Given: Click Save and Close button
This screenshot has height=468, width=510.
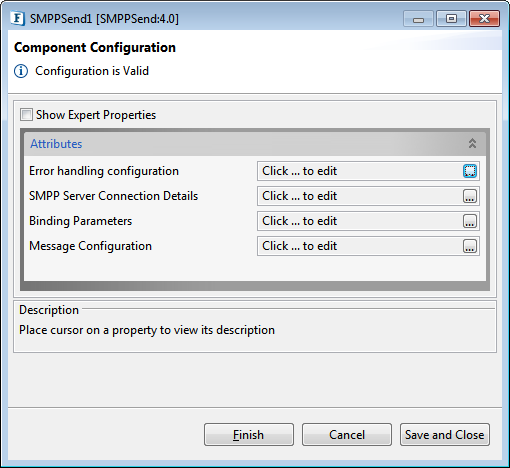Looking at the screenshot, I should pyautogui.click(x=445, y=434).
